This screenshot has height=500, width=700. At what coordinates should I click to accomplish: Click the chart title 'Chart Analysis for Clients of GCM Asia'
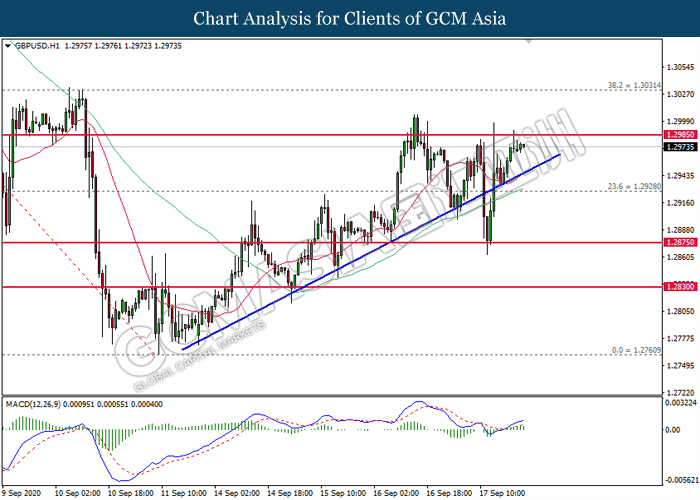350,19
